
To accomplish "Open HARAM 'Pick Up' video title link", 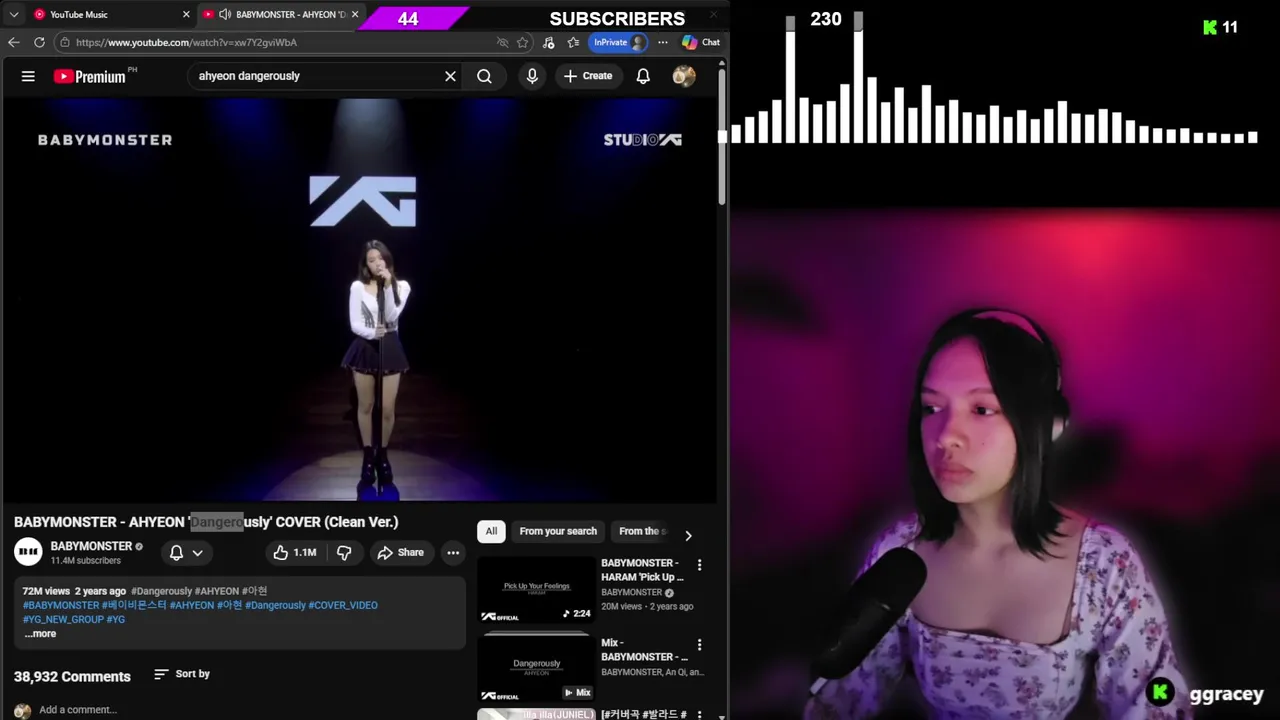I will click(x=642, y=570).
